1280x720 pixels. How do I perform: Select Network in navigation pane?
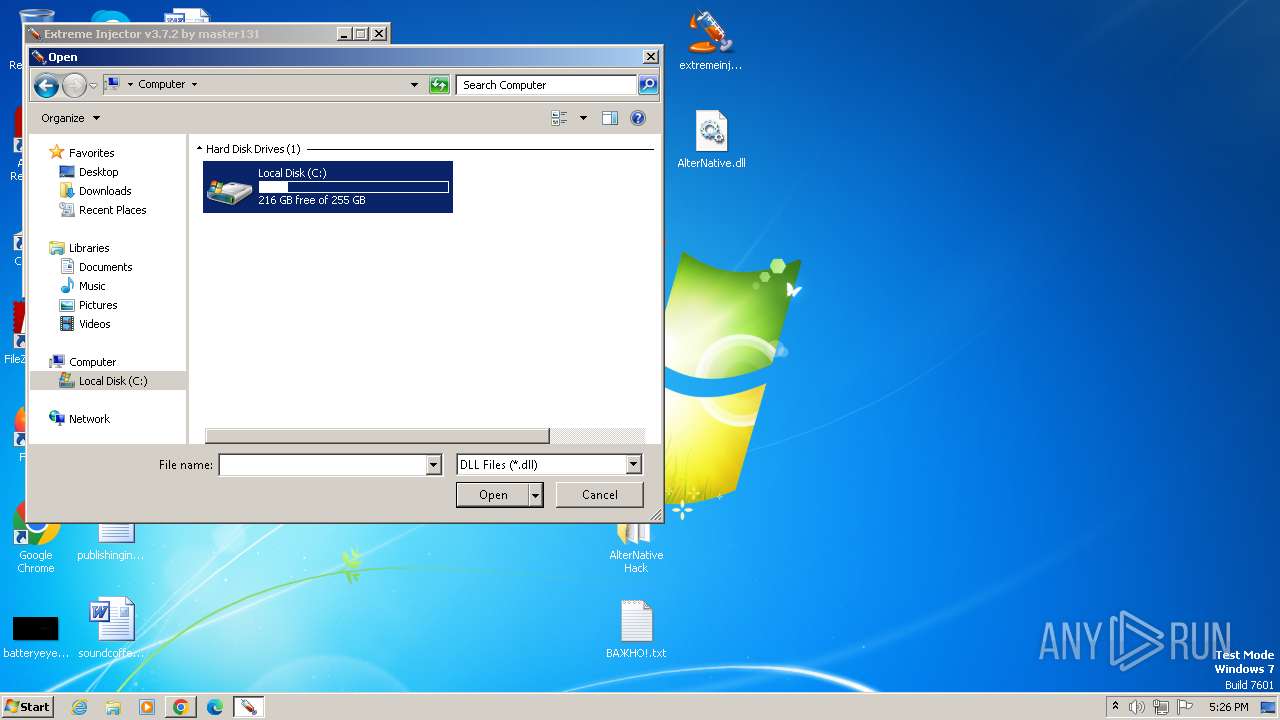89,419
